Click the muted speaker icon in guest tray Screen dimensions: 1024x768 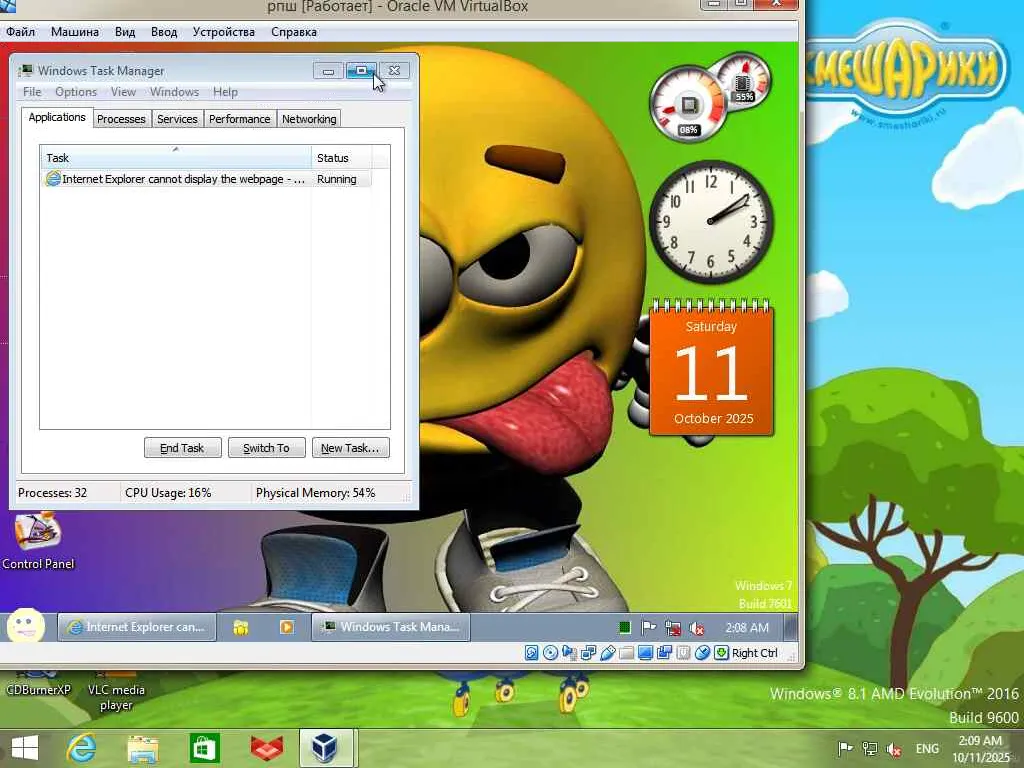(697, 628)
